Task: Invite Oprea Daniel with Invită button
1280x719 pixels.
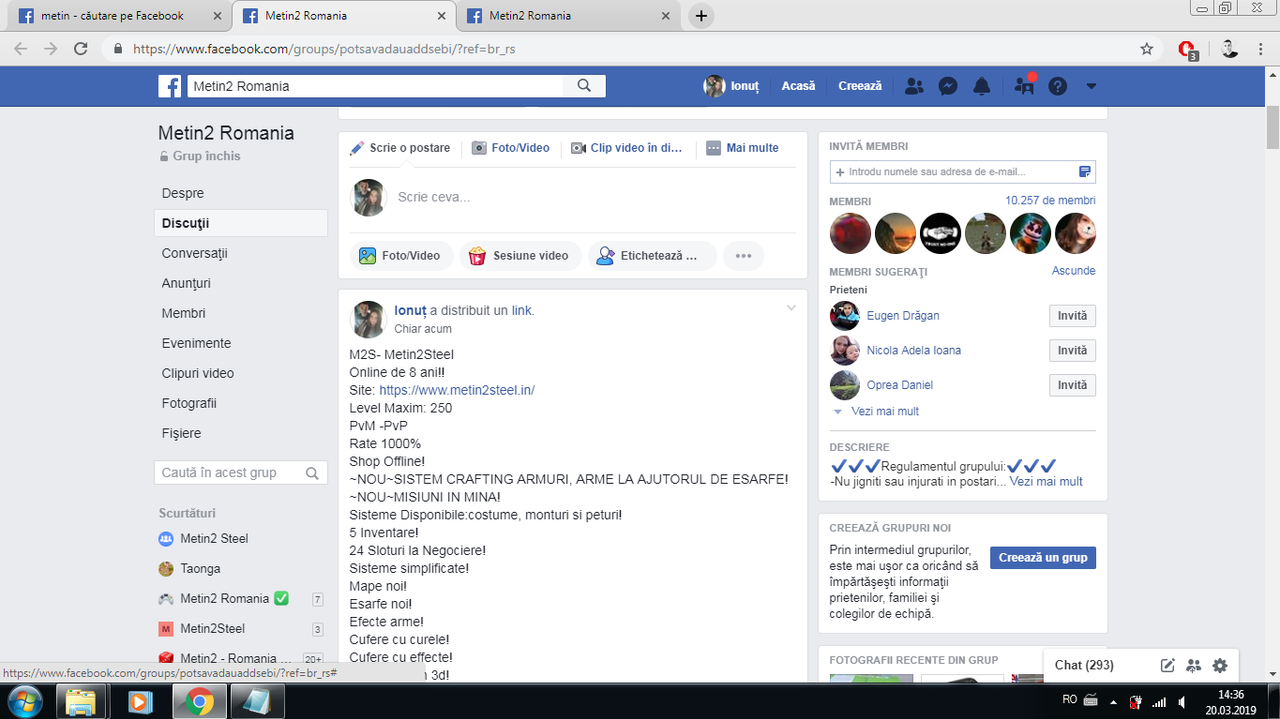Action: coord(1072,385)
